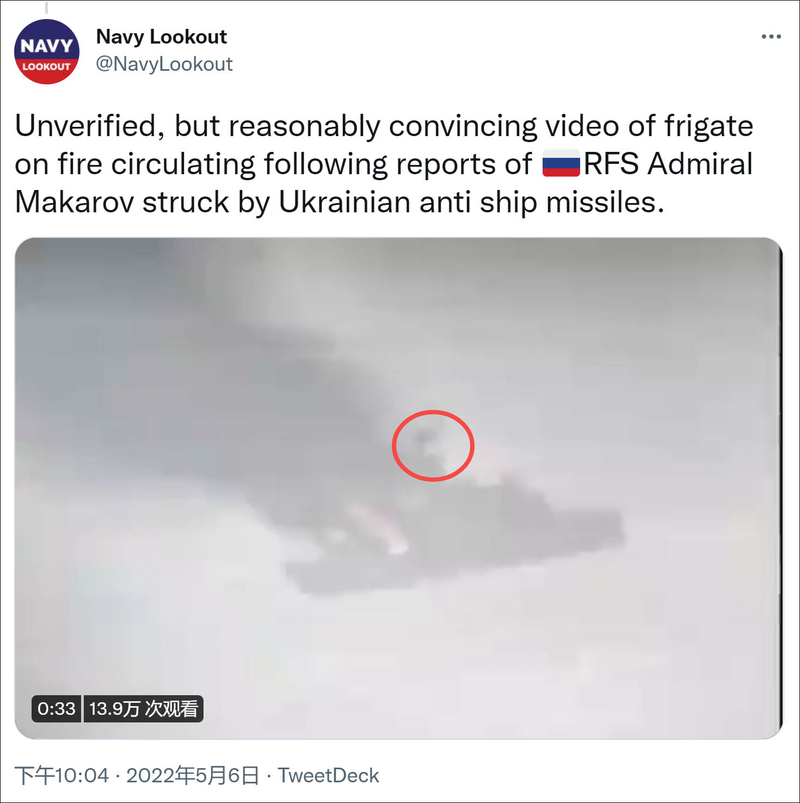Click the thread connector line above the avatar
The width and height of the screenshot is (800, 803).
47,7
